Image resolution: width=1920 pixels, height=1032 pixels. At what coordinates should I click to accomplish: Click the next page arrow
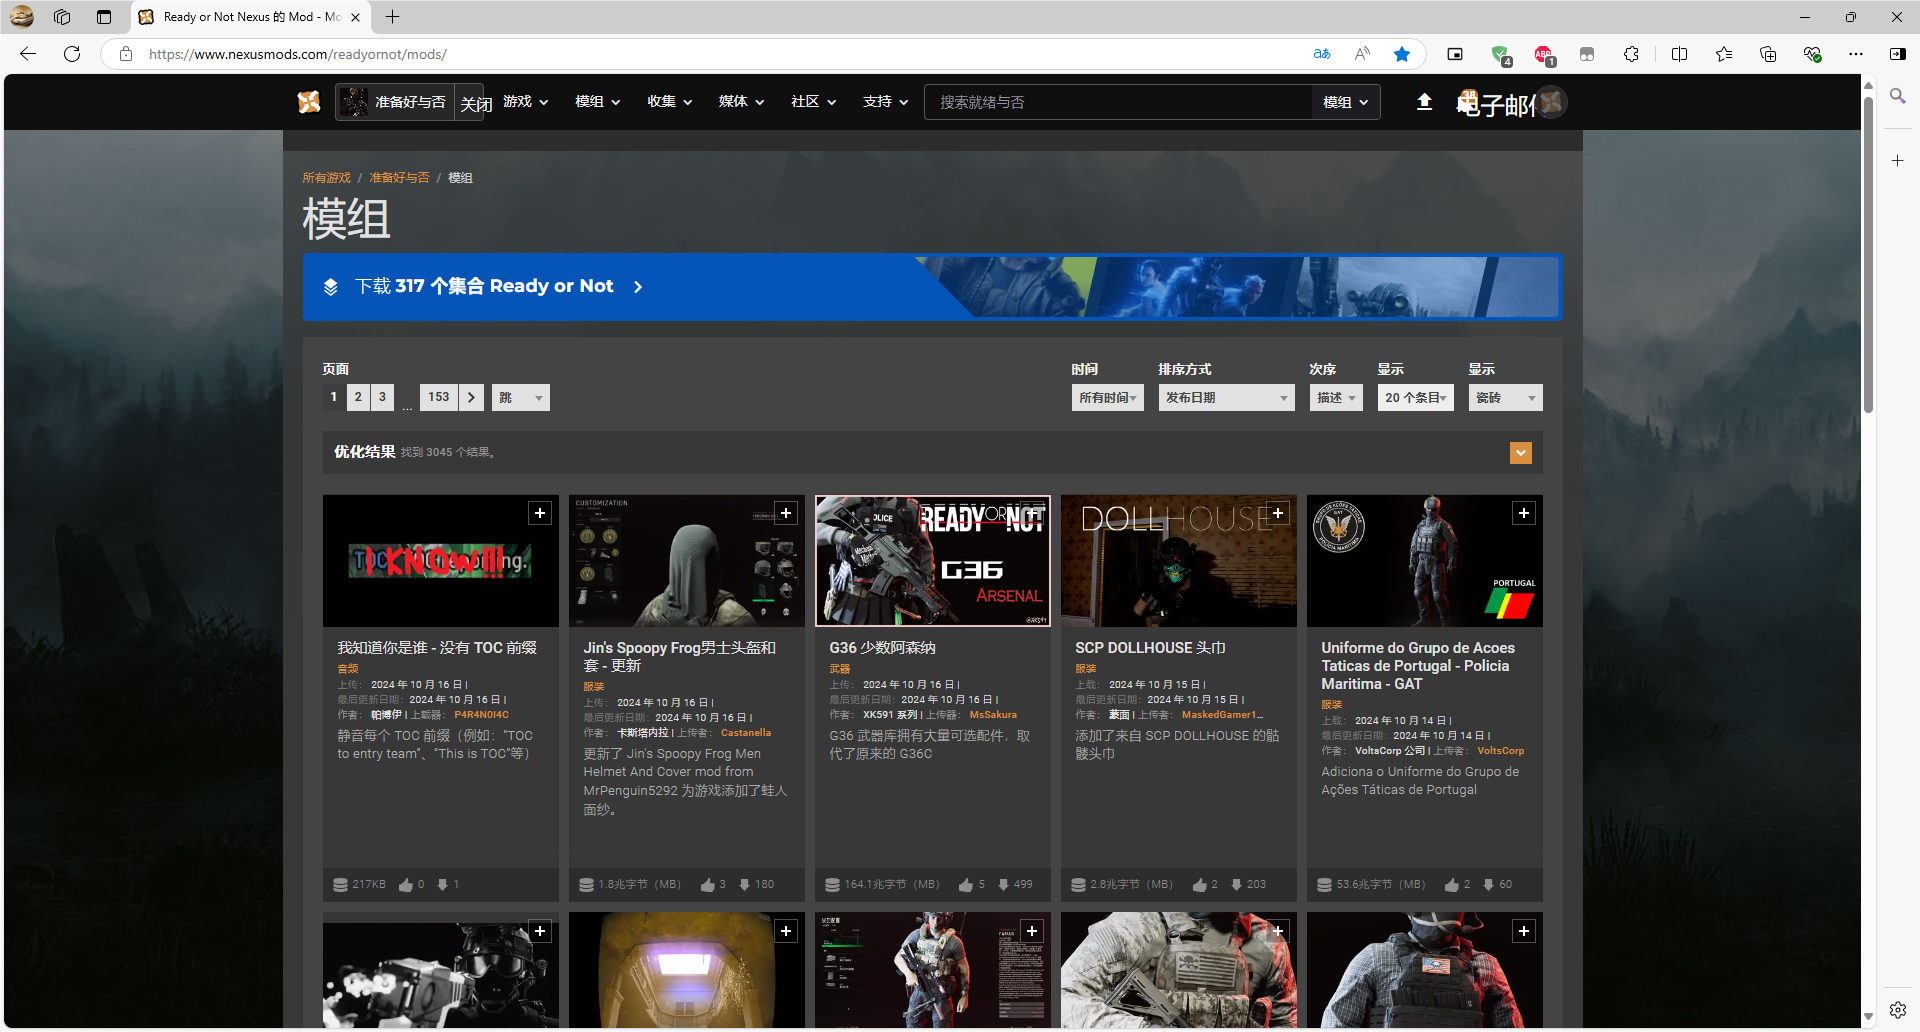point(472,397)
